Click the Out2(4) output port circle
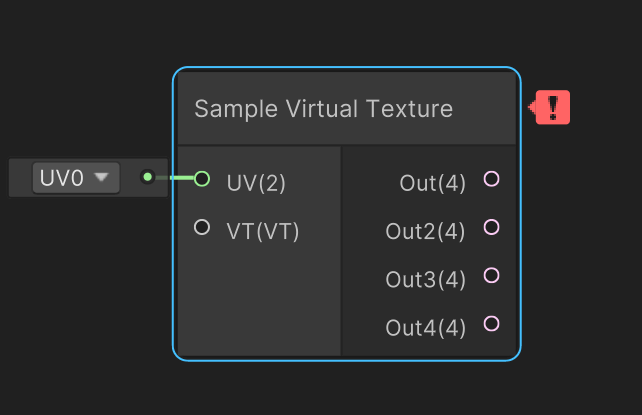The image size is (642, 415). (x=491, y=227)
